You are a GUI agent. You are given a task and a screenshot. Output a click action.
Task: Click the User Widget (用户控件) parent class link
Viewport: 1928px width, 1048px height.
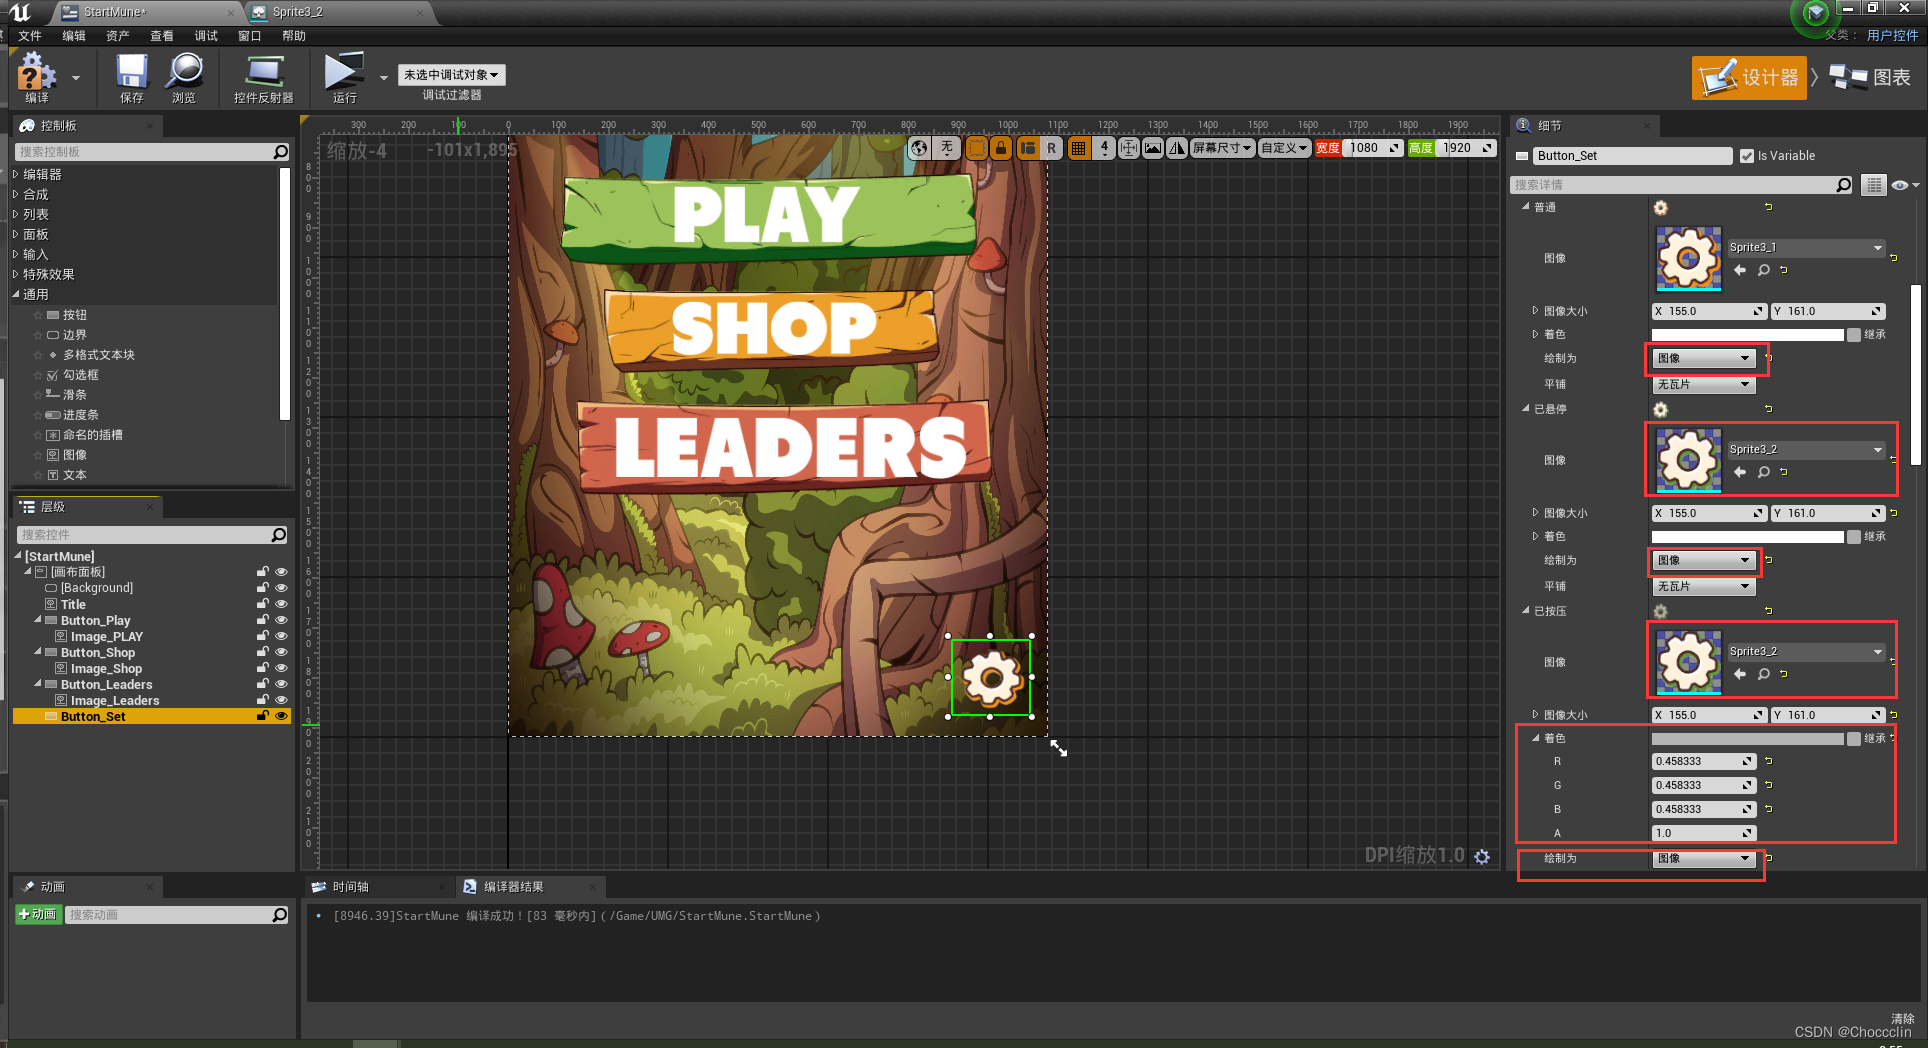(x=1892, y=35)
